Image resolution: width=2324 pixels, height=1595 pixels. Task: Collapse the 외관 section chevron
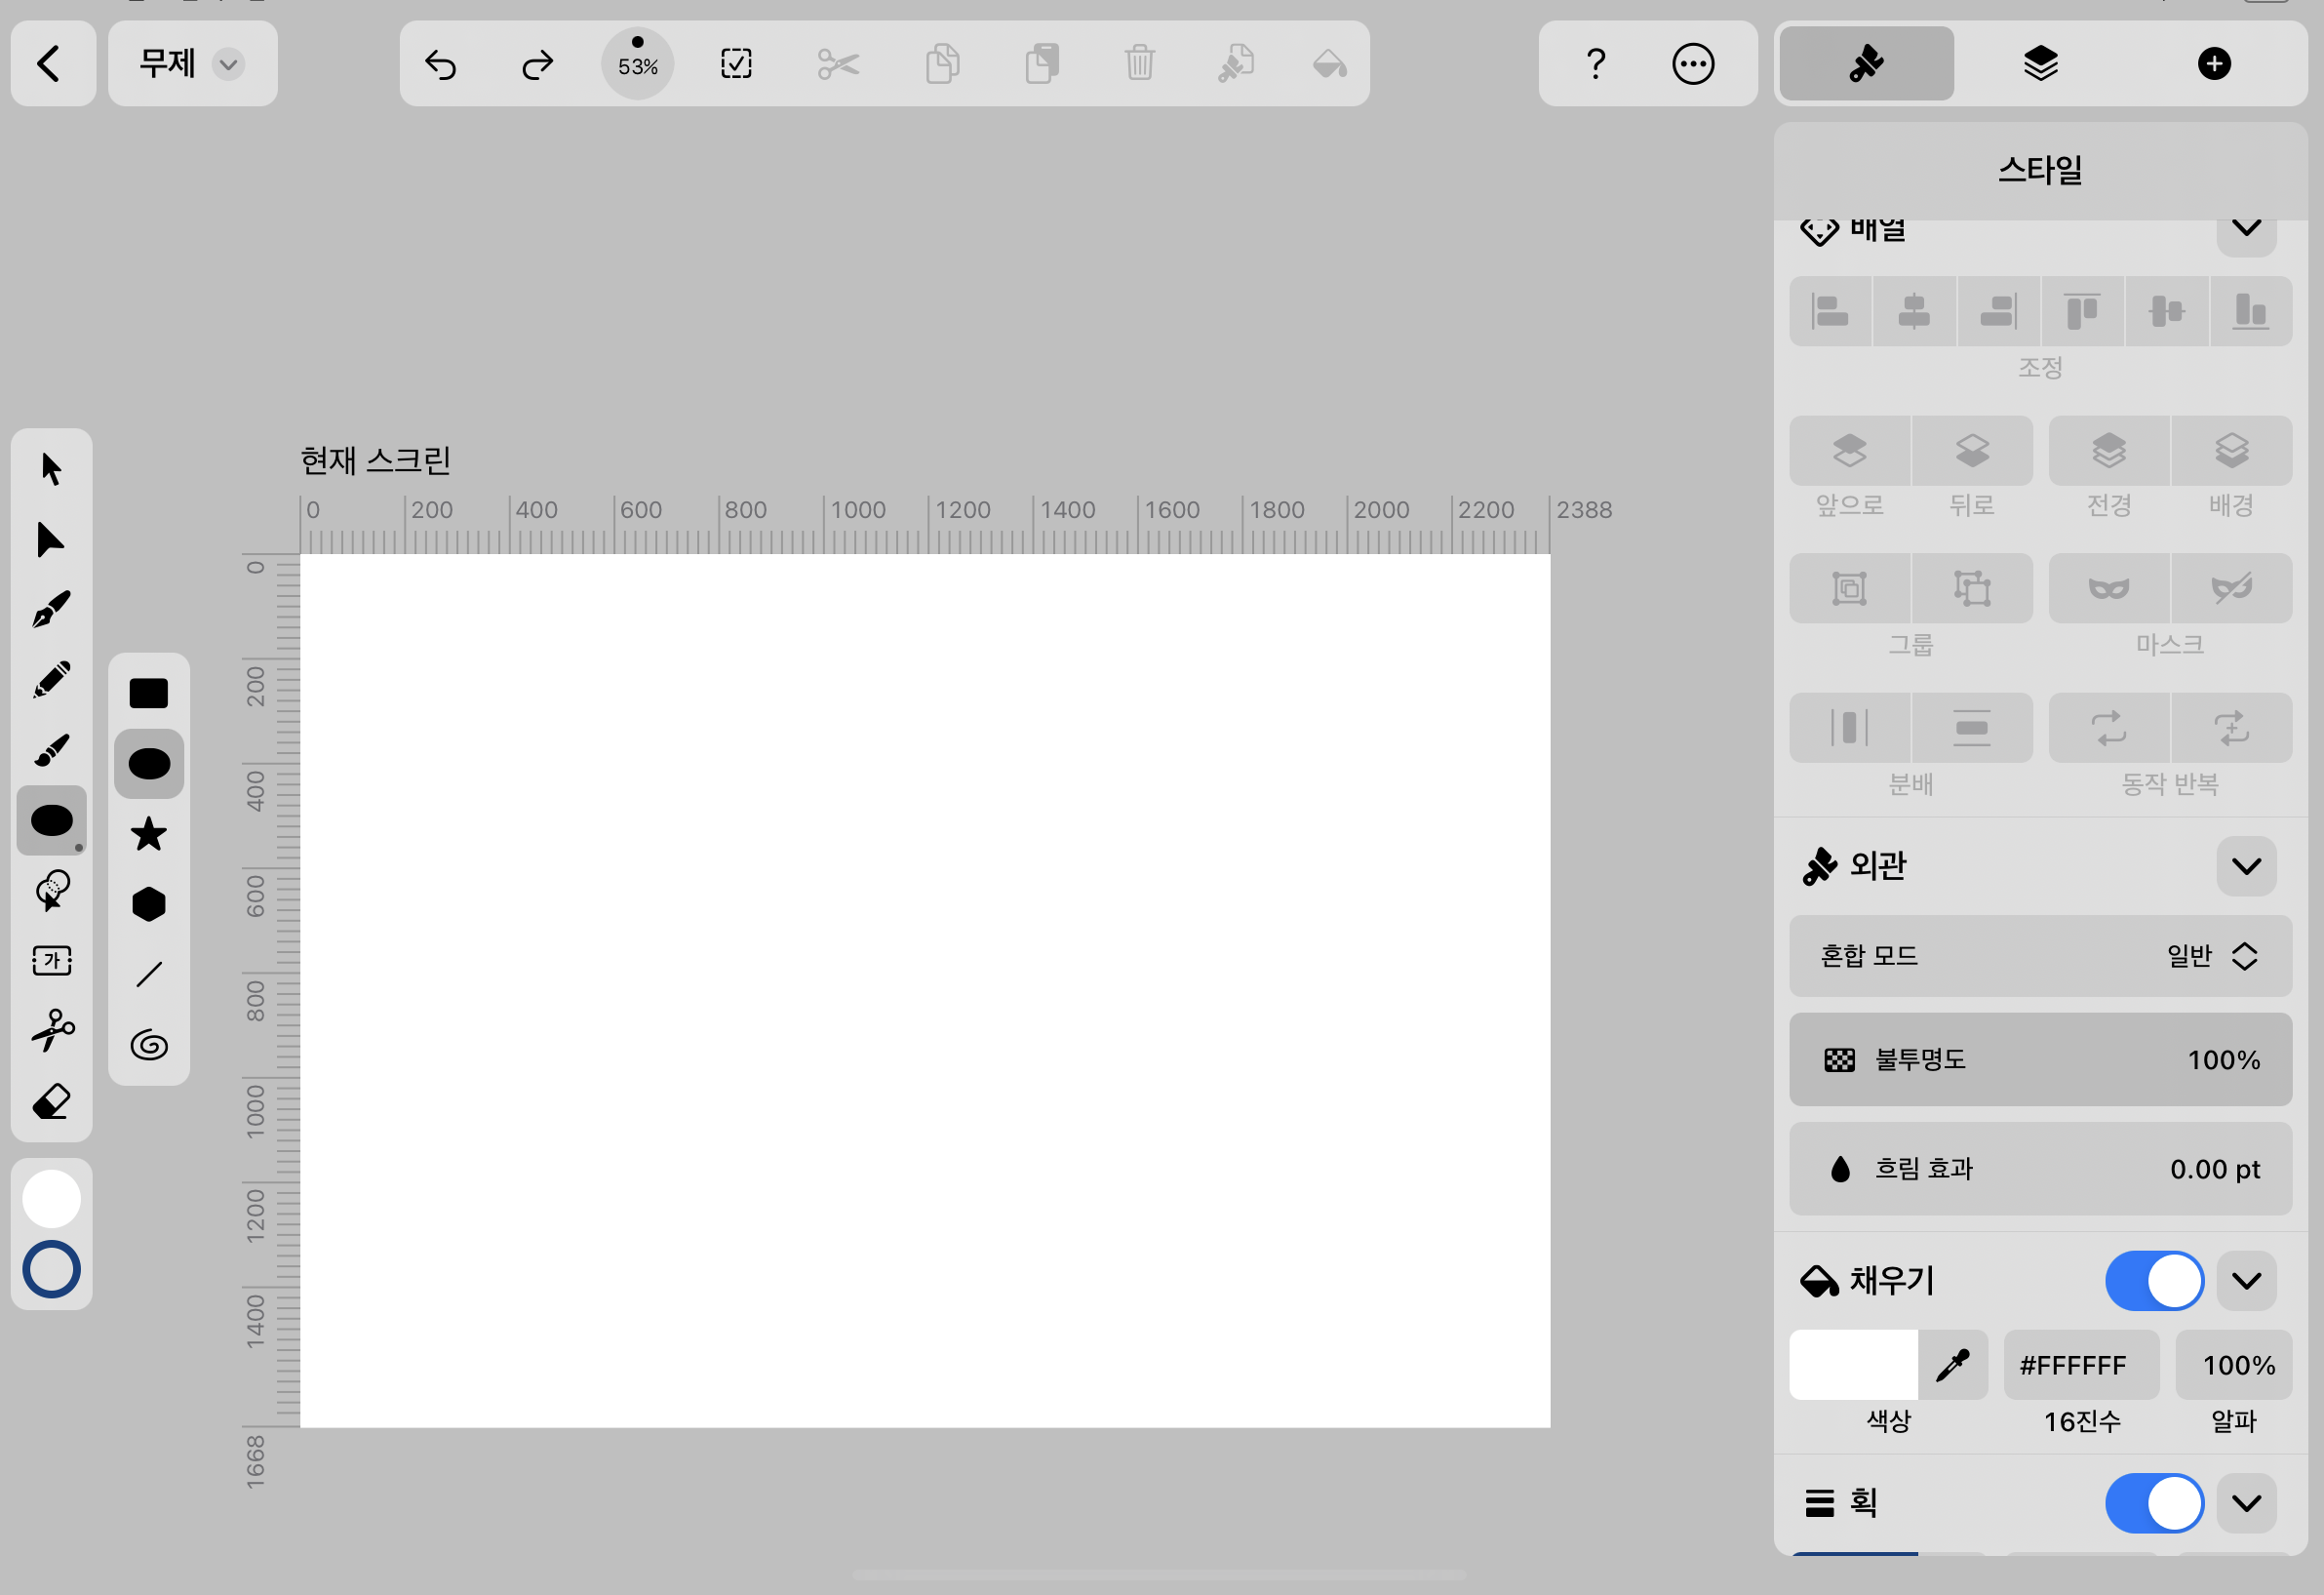[2246, 866]
